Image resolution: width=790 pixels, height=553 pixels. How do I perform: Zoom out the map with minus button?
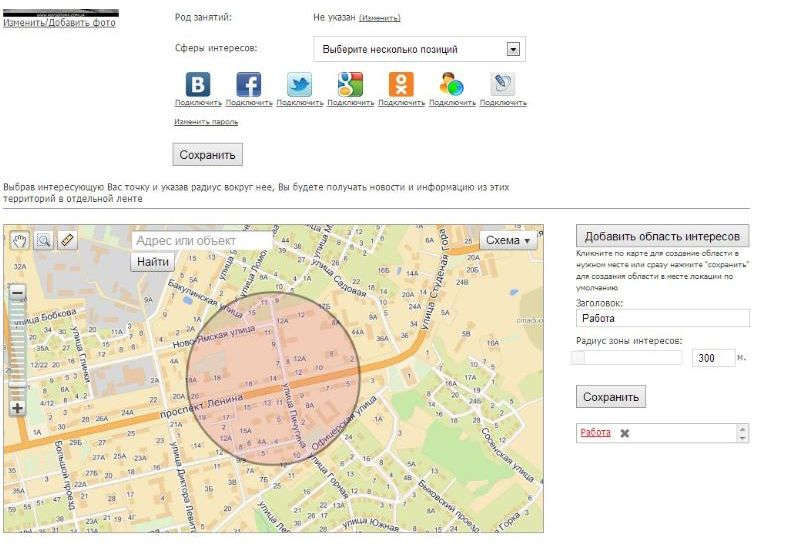(x=18, y=293)
